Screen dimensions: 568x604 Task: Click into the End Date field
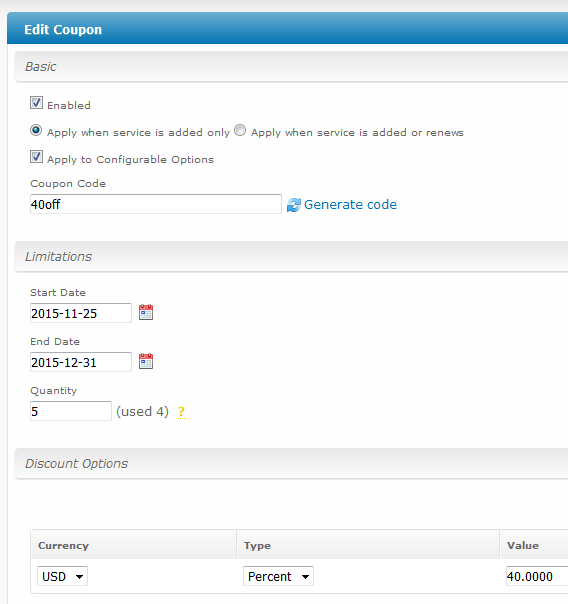81,362
